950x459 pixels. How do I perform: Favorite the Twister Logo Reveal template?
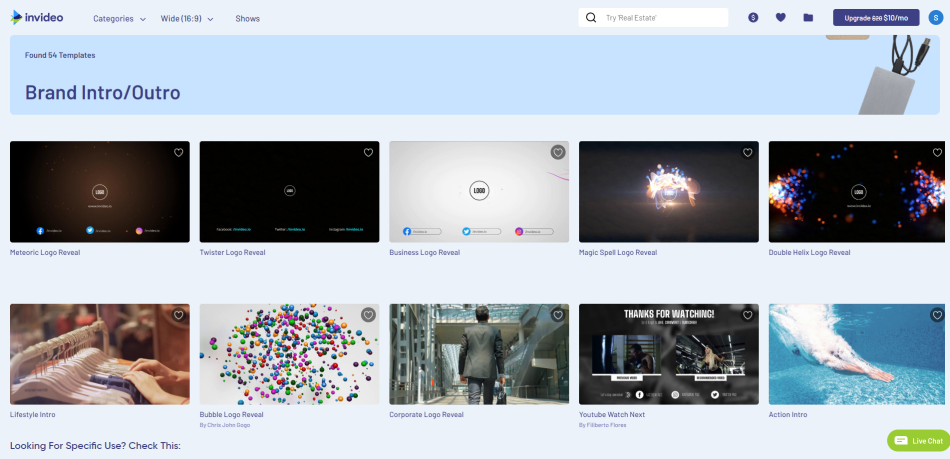pyautogui.click(x=368, y=153)
